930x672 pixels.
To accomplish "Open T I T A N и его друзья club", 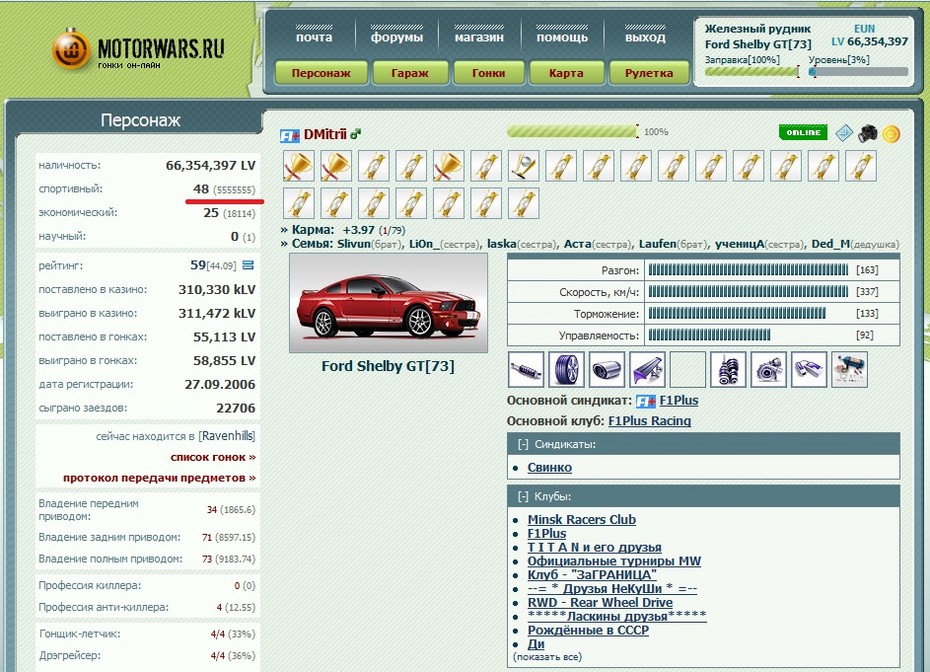I will click(x=594, y=547).
